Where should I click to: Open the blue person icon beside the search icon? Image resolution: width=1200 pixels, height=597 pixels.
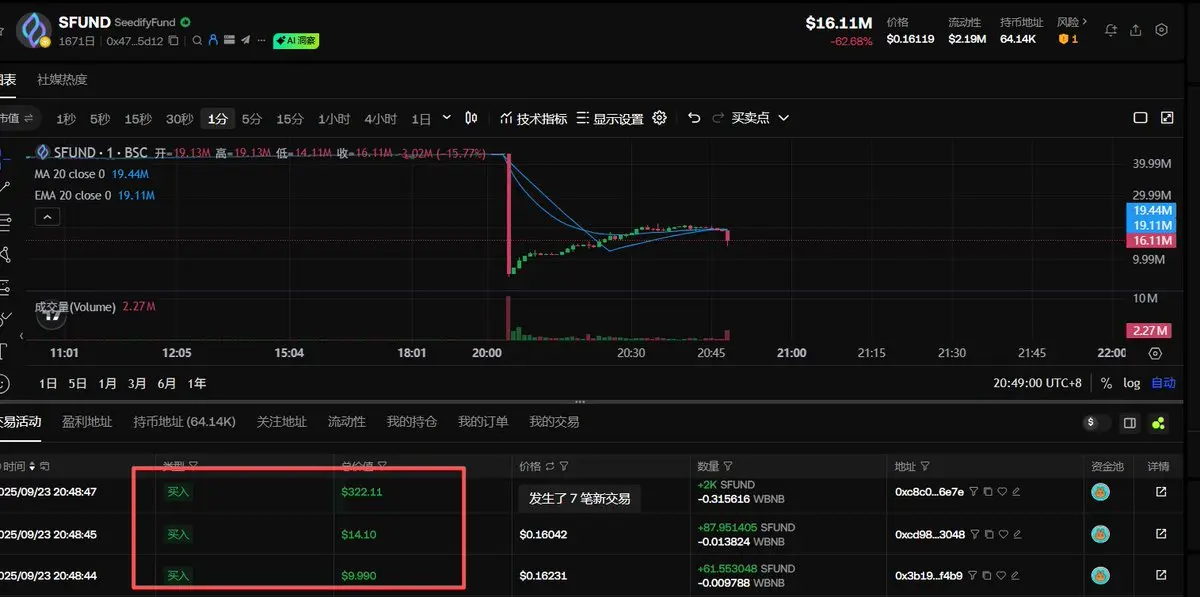[x=213, y=41]
